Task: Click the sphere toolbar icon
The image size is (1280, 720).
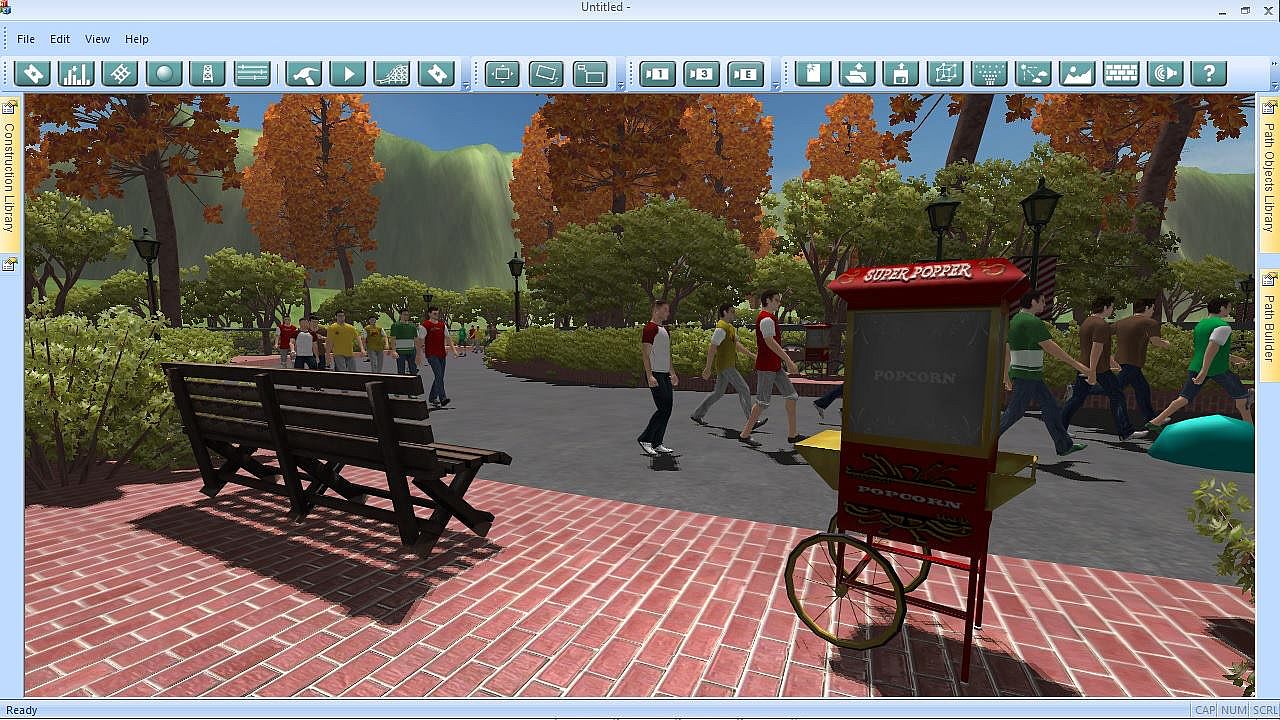Action: 164,73
